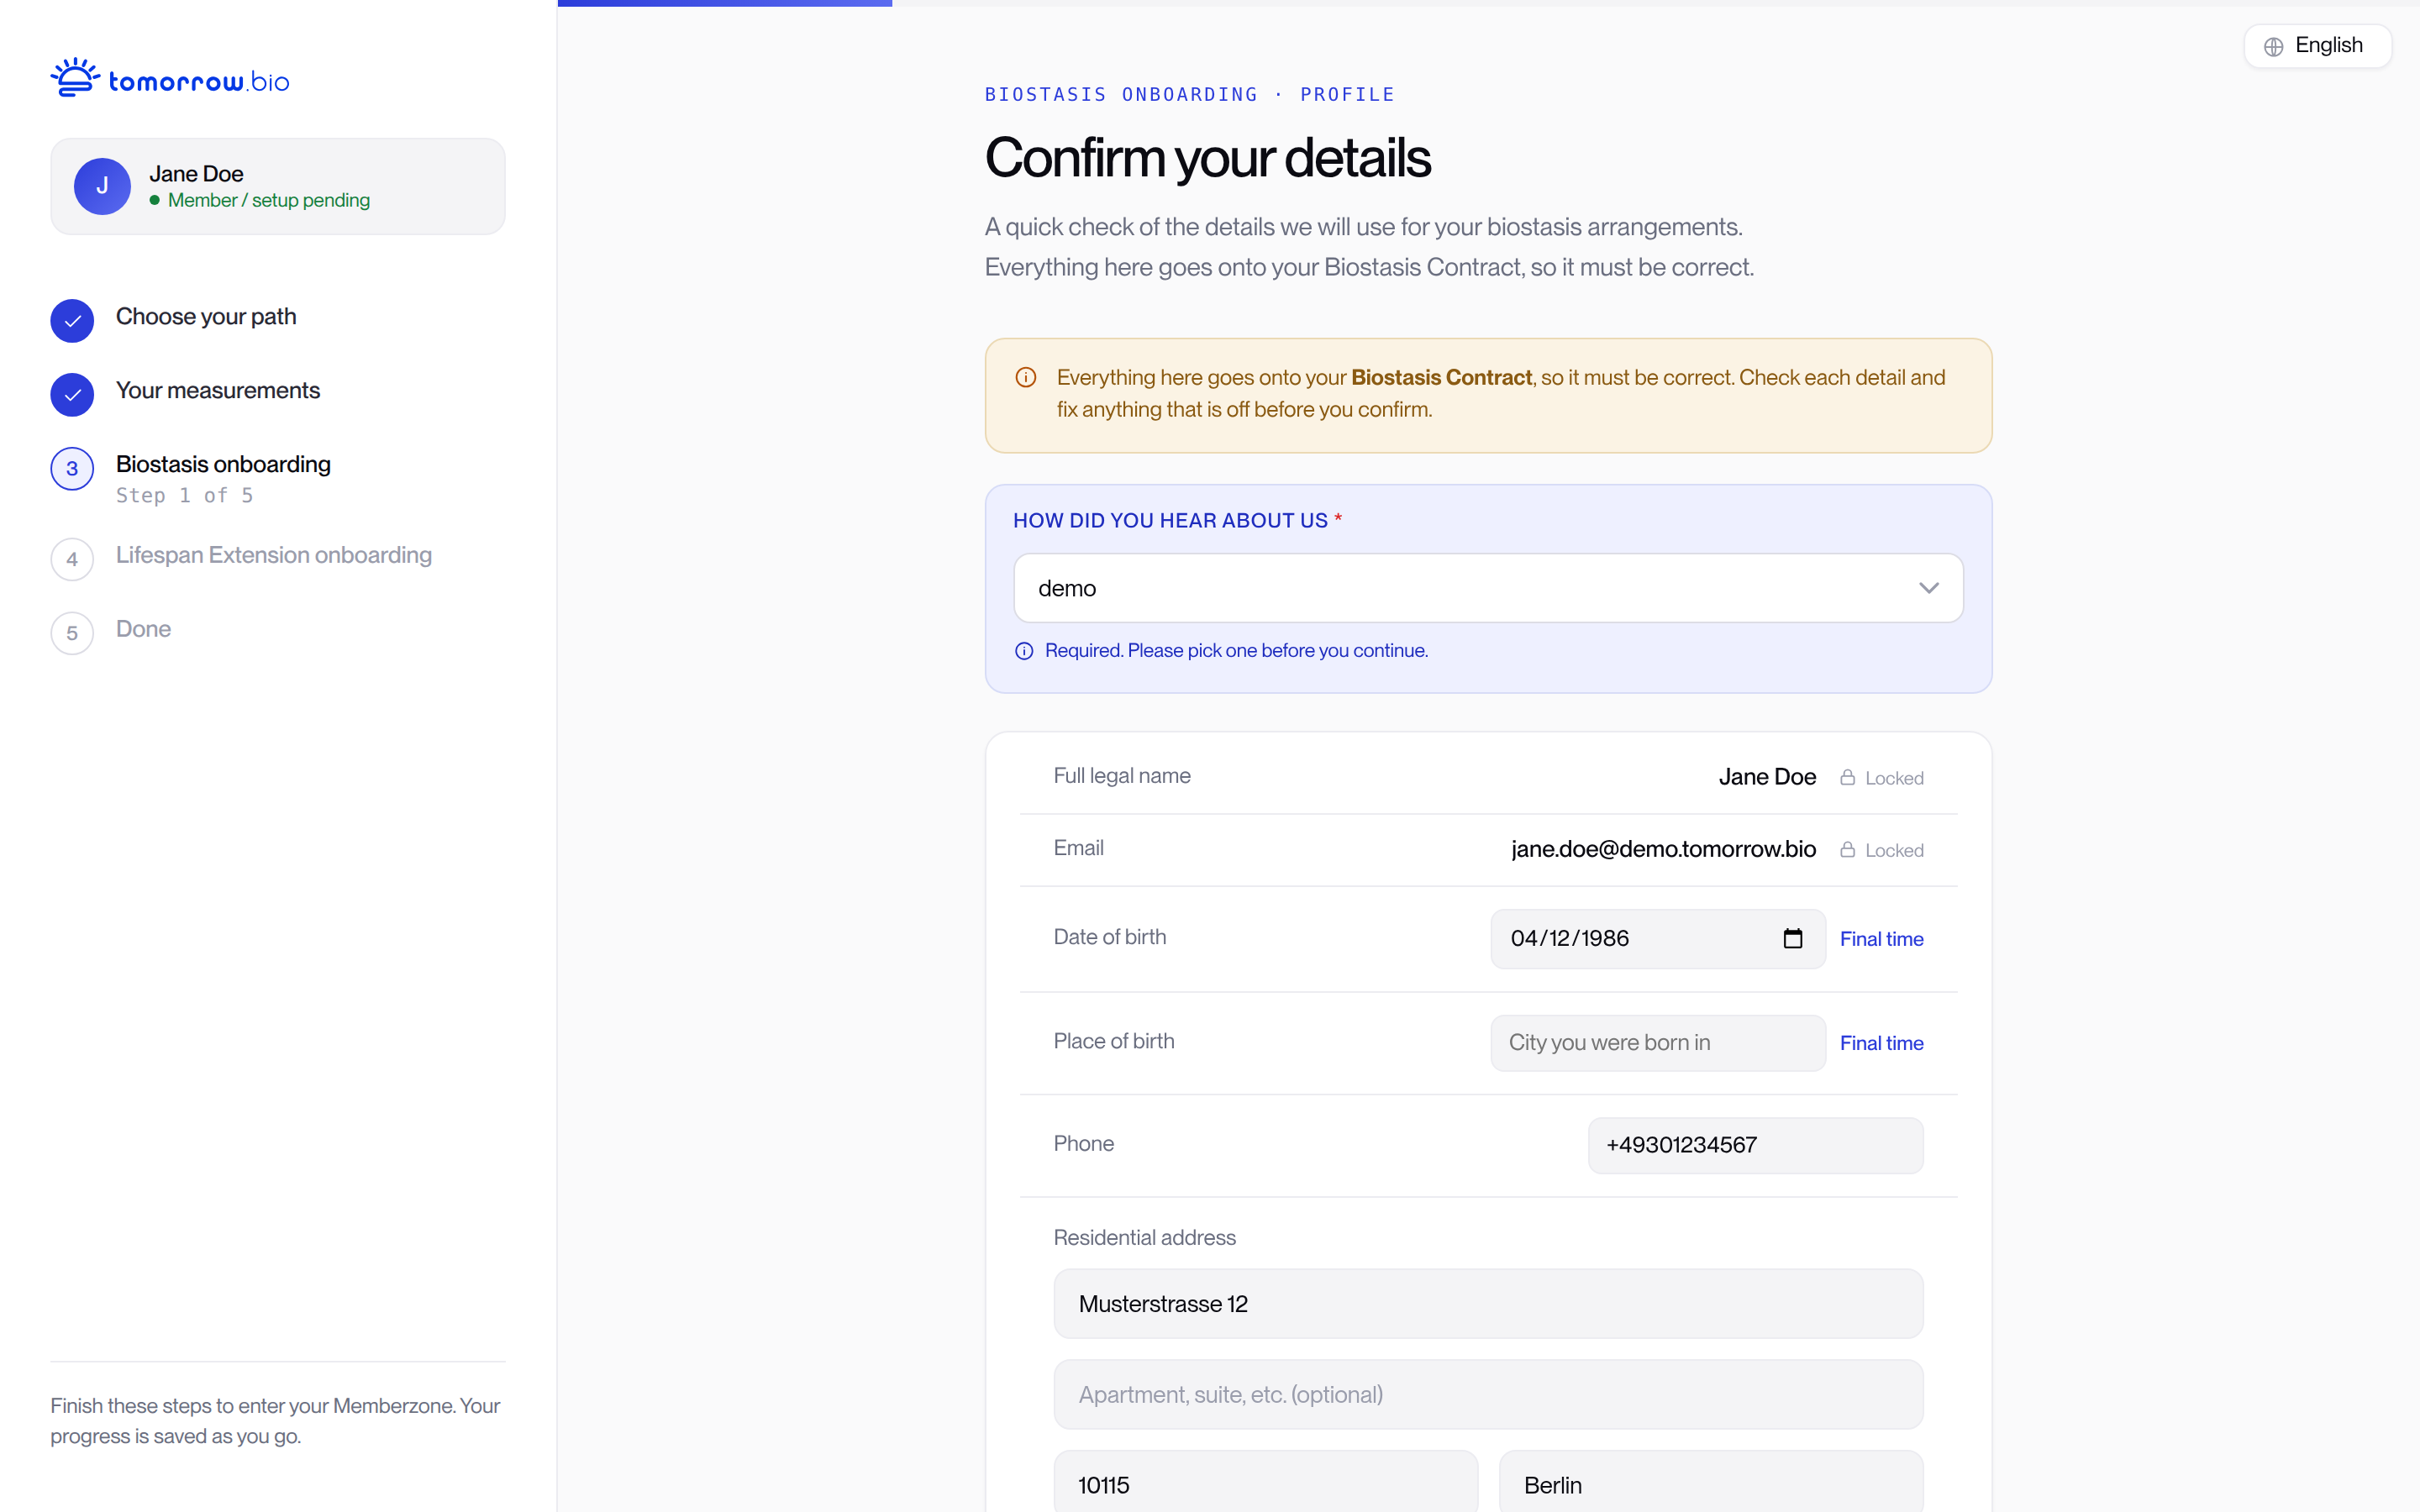This screenshot has height=1512, width=2420.
Task: Click the checkmark next to Choose your path
Action: pos(72,321)
